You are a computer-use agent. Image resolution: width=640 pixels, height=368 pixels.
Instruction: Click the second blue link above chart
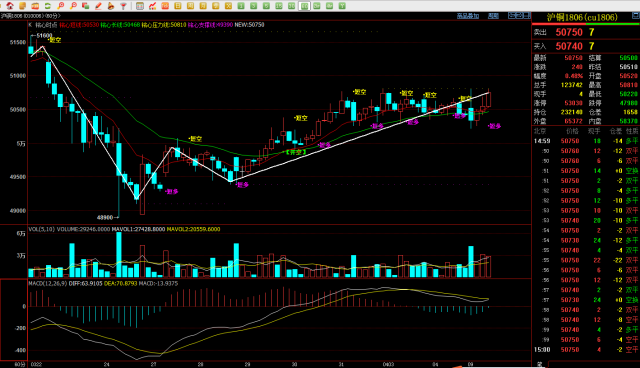(493, 16)
